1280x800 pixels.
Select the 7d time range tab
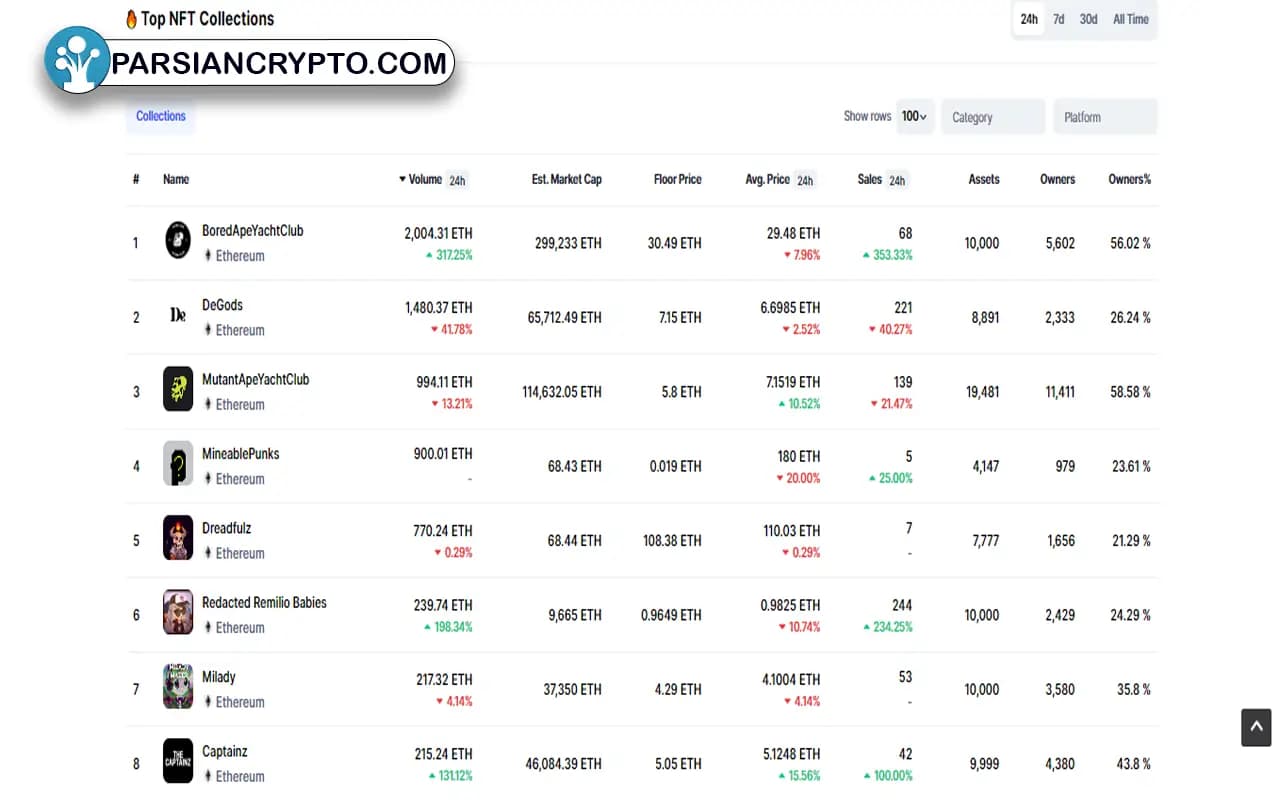point(1058,19)
